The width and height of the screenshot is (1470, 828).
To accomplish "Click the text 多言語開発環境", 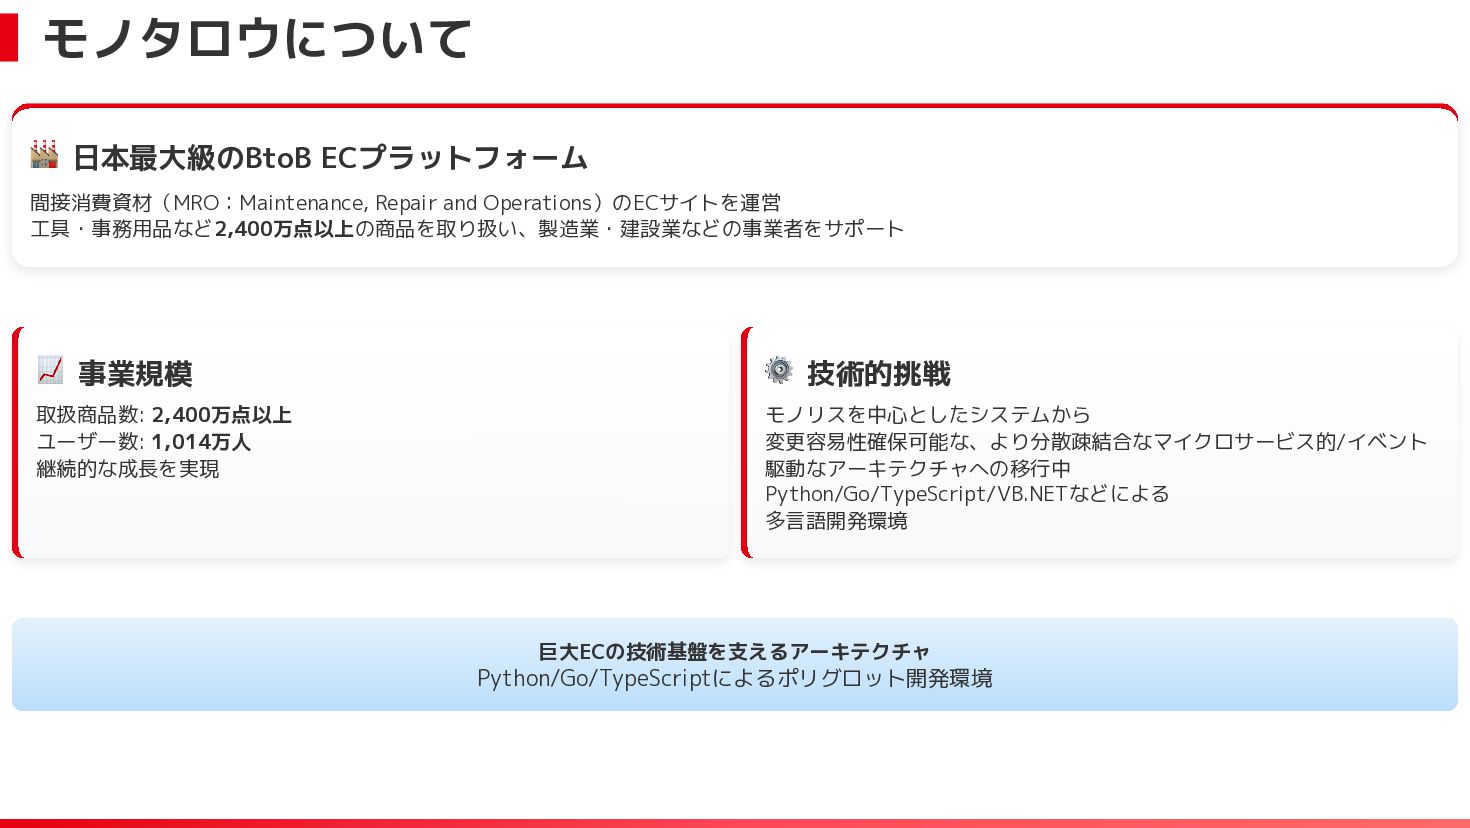I will point(836,521).
